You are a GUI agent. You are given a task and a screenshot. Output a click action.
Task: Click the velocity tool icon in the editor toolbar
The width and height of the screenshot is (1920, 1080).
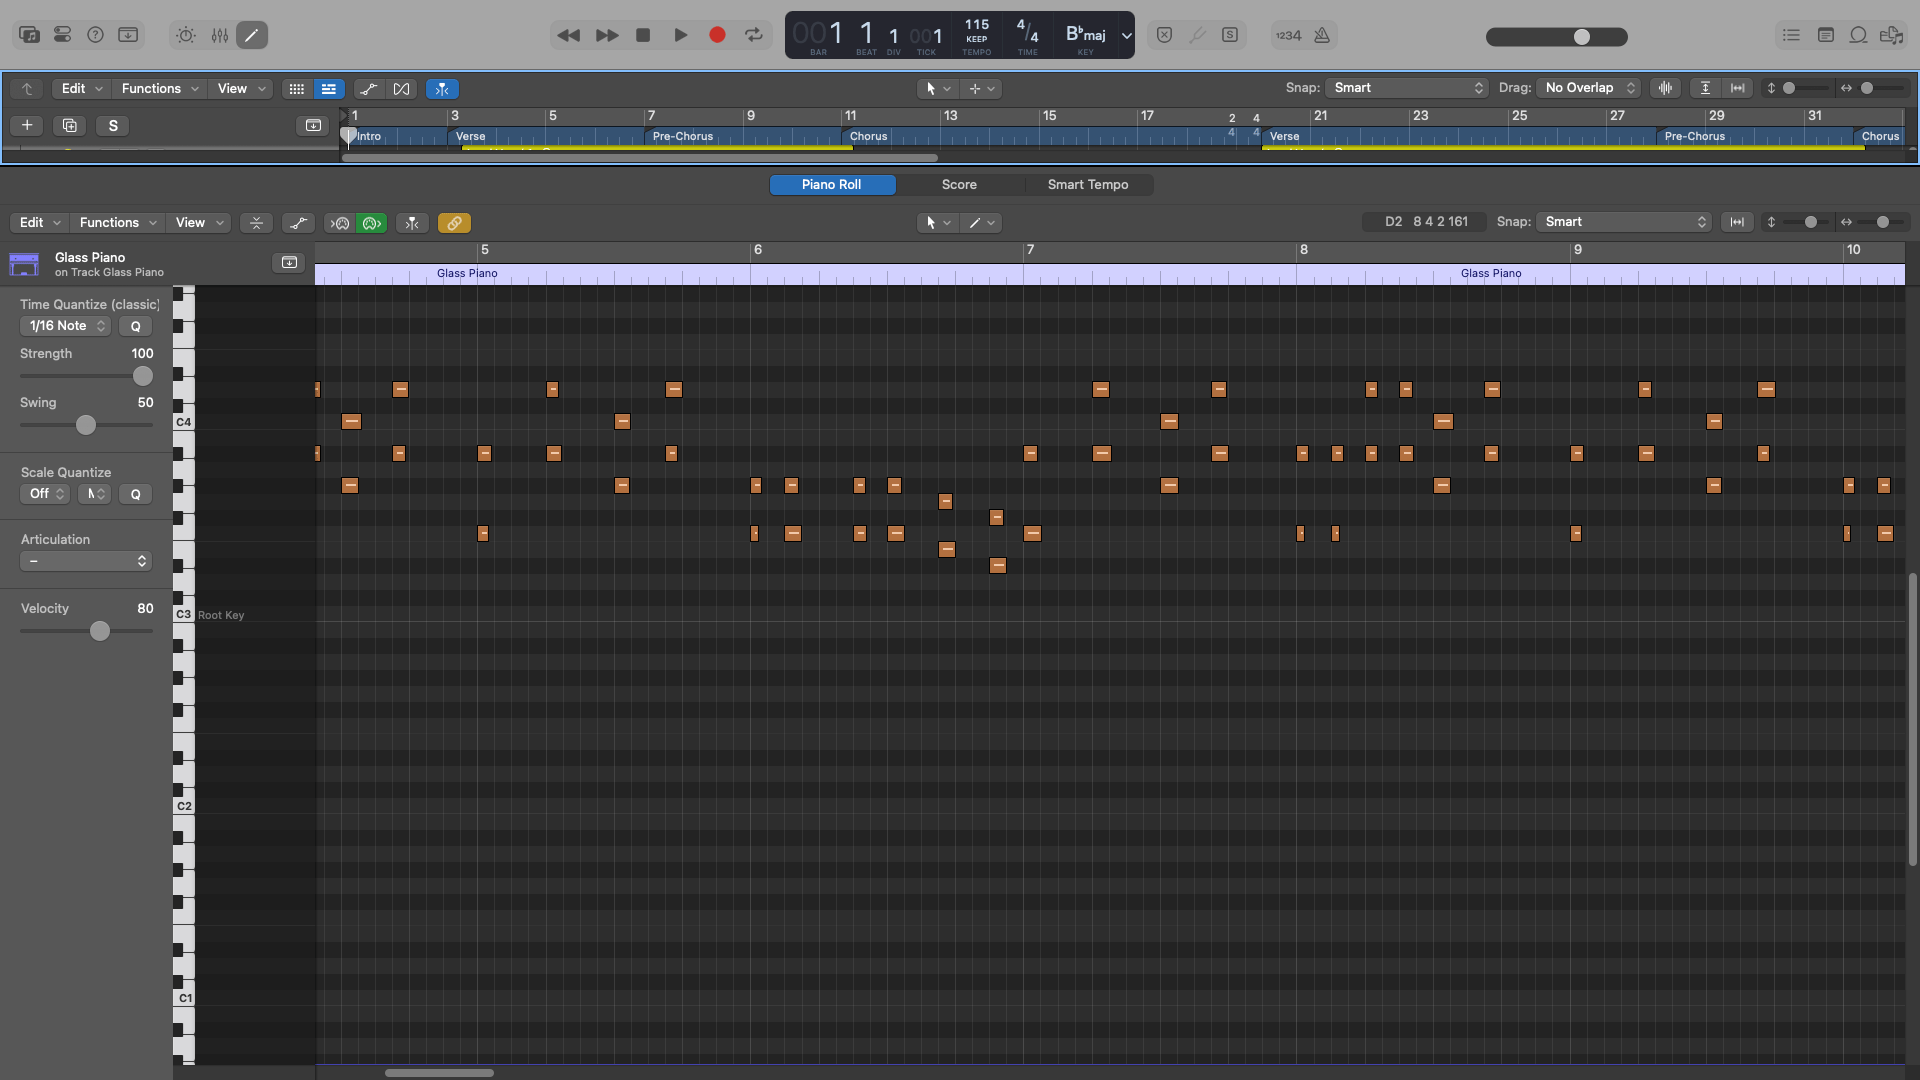click(298, 222)
